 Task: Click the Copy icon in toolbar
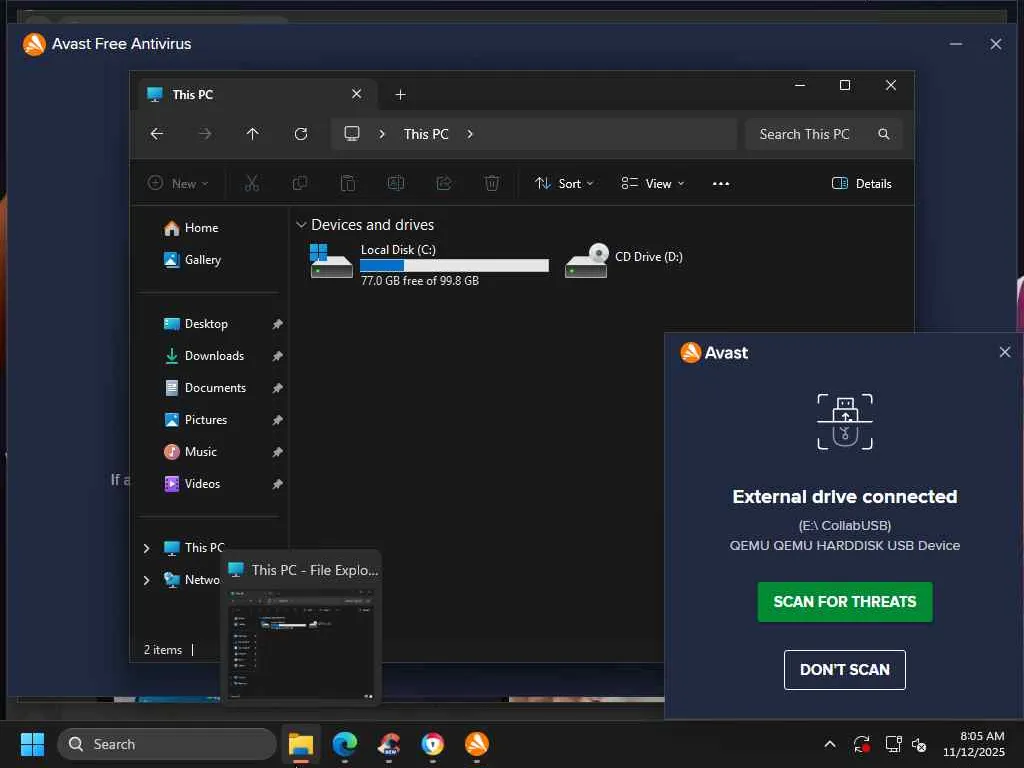point(300,184)
